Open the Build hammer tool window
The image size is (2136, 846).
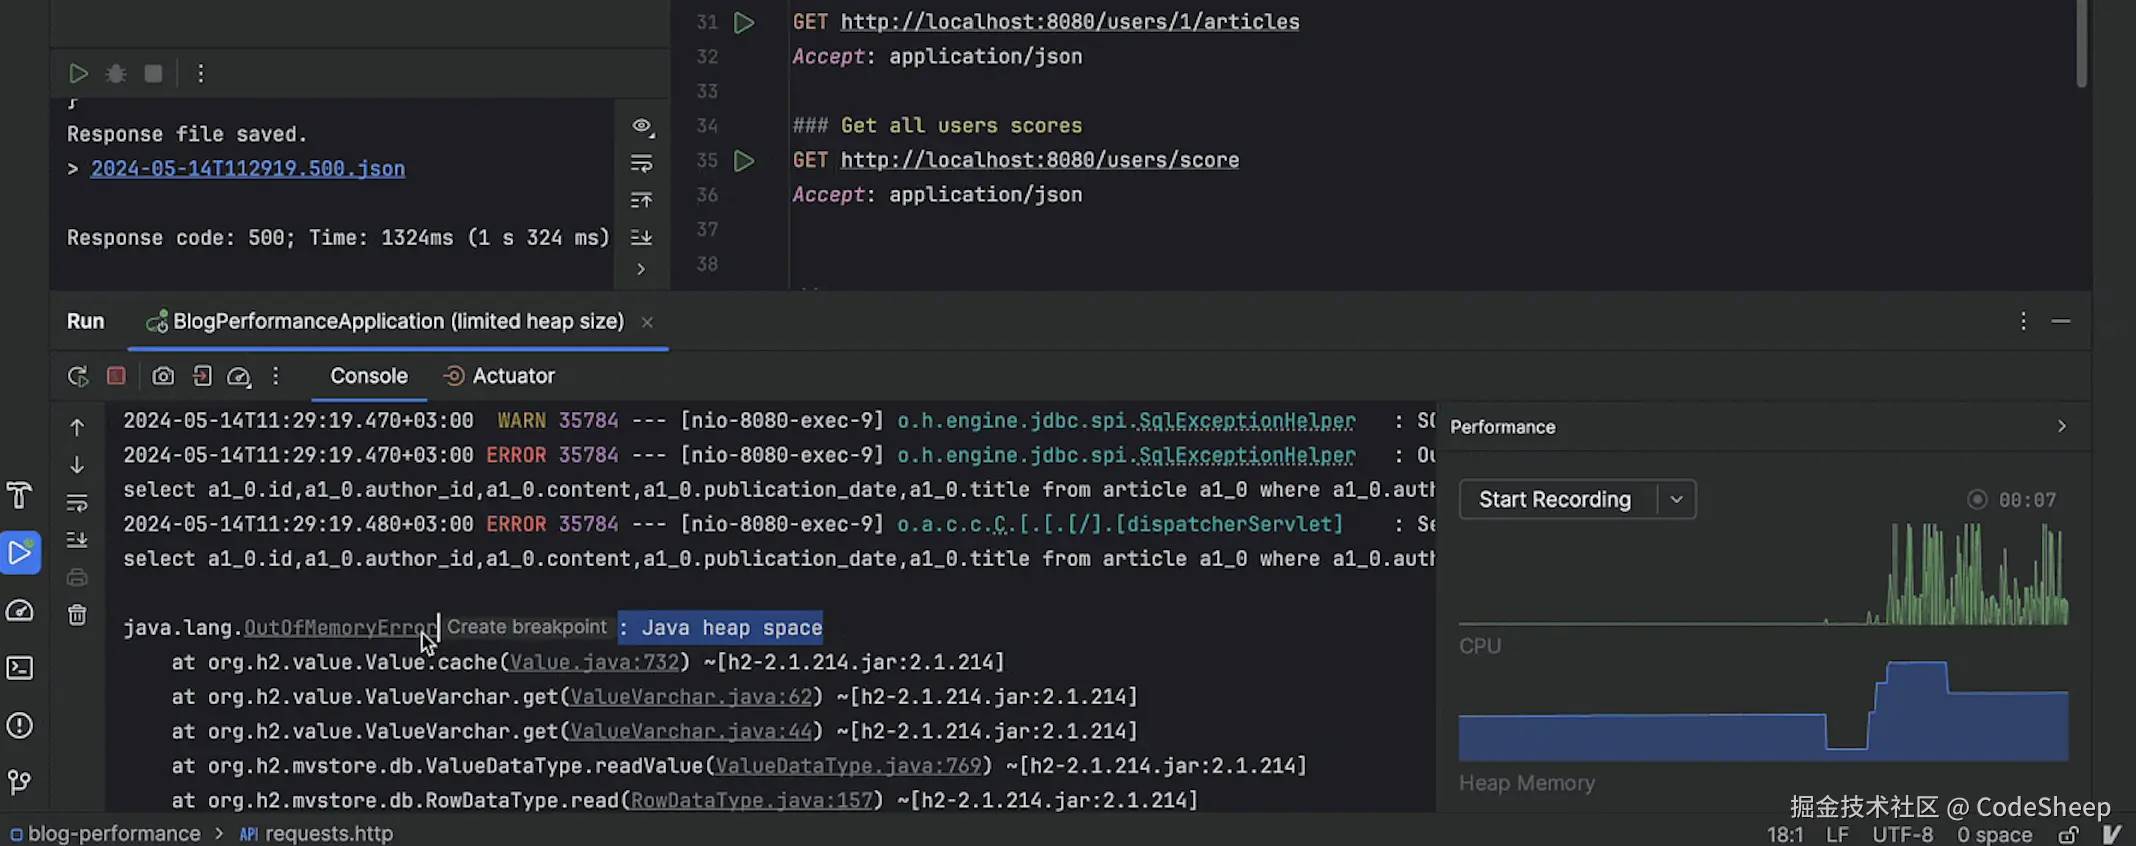(x=20, y=495)
